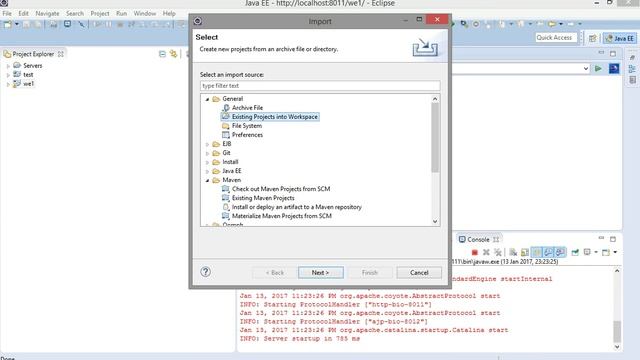Maximize the Console view
Image resolution: width=640 pixels, height=360 pixels.
click(x=613, y=239)
